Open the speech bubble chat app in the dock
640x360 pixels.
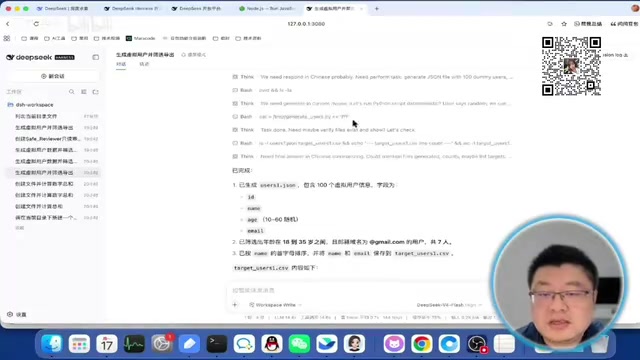tap(244, 344)
